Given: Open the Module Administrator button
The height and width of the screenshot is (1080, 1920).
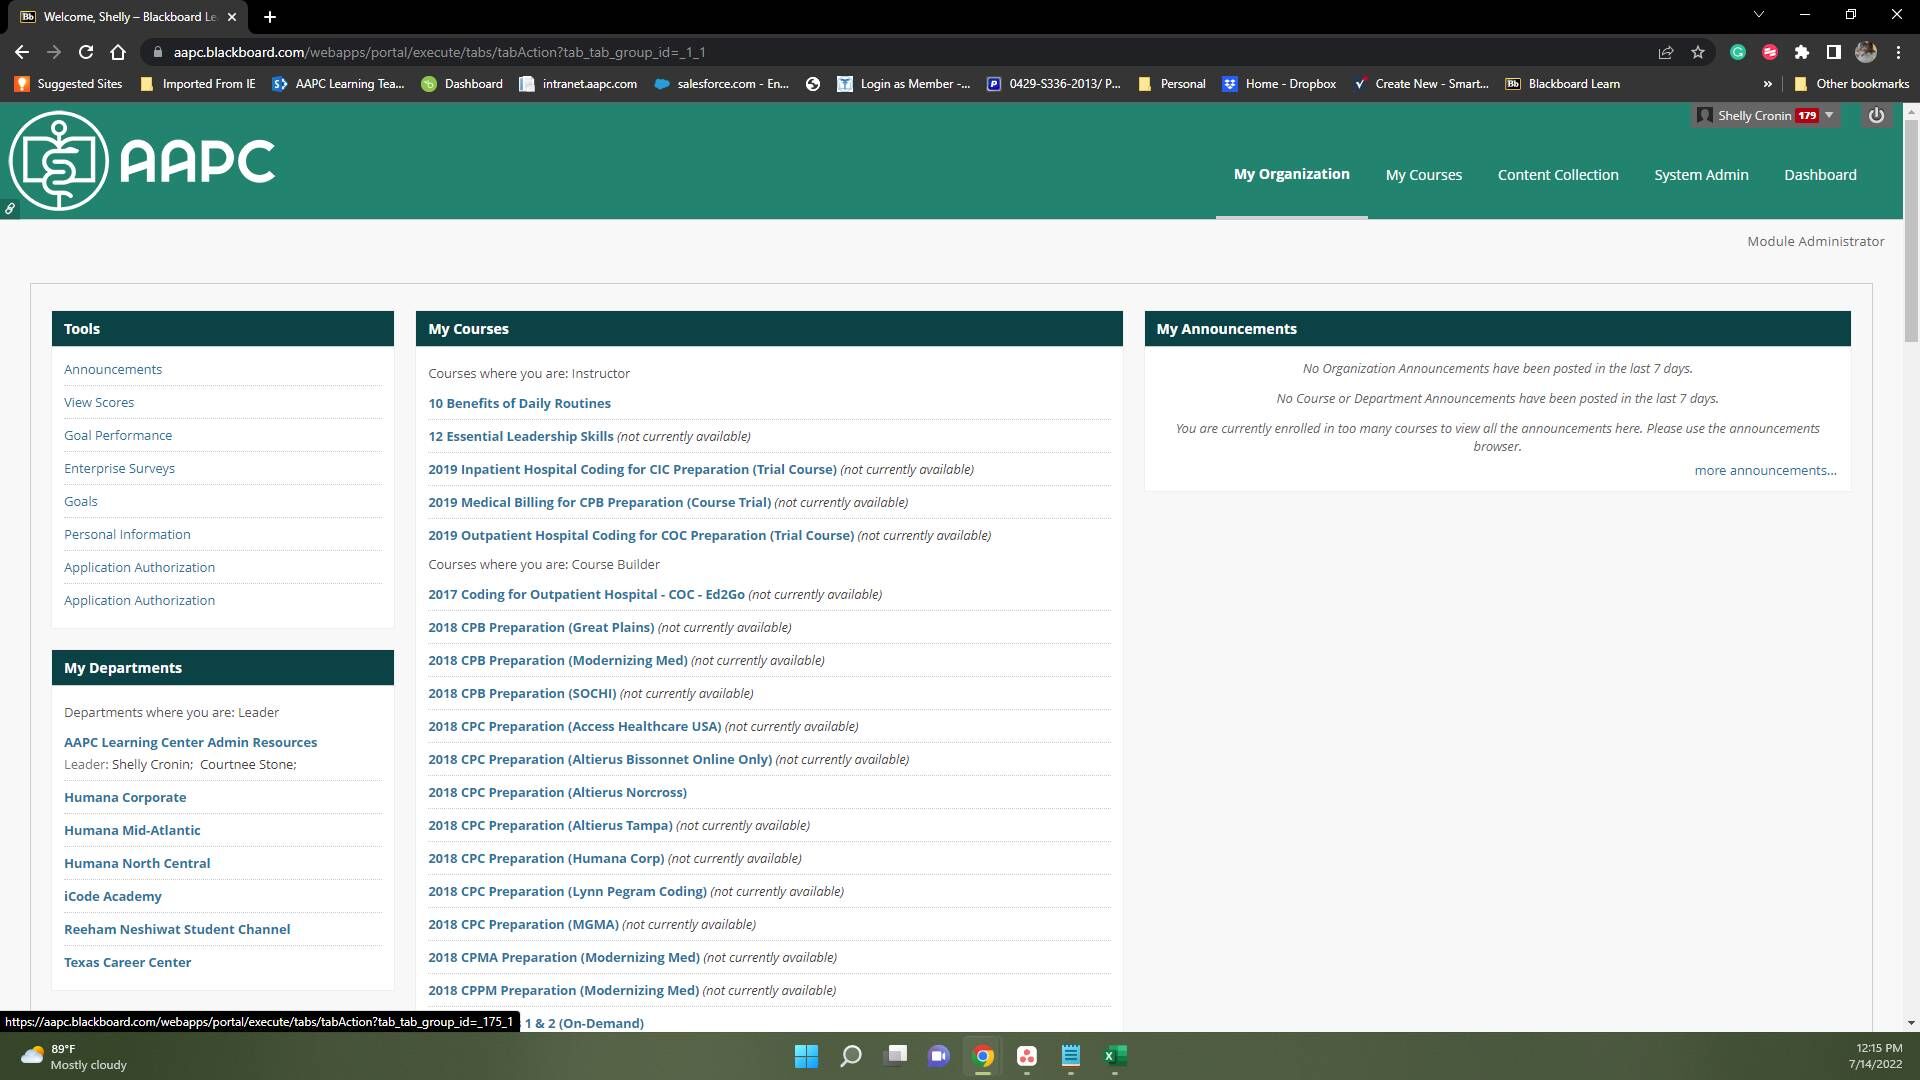Looking at the screenshot, I should (1815, 241).
